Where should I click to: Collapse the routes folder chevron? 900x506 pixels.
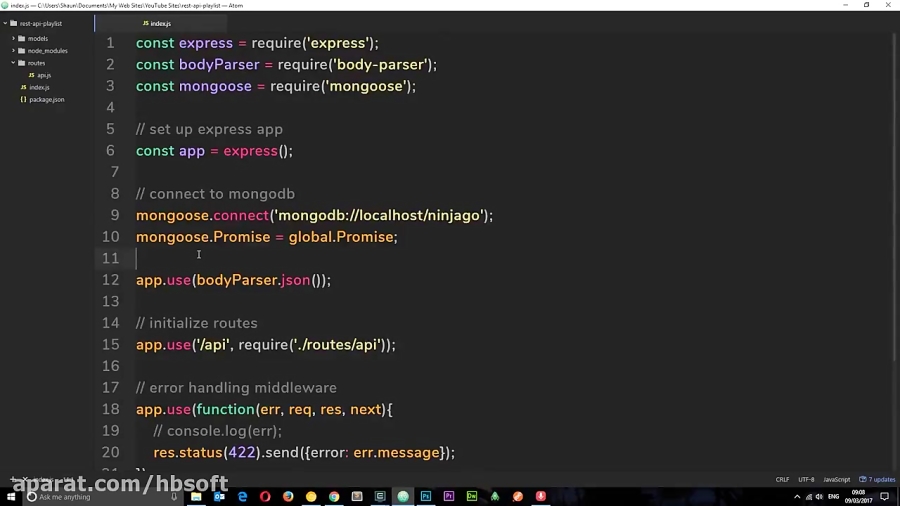13,63
